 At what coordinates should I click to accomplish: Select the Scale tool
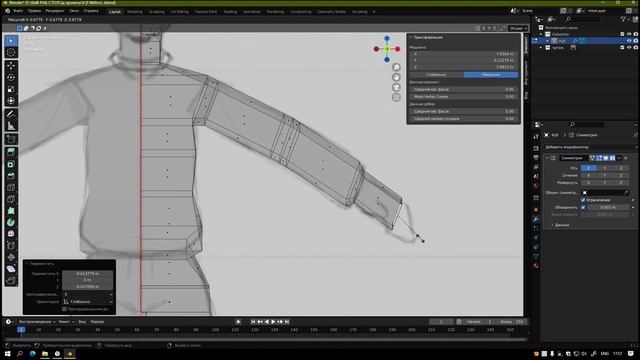(x=11, y=89)
